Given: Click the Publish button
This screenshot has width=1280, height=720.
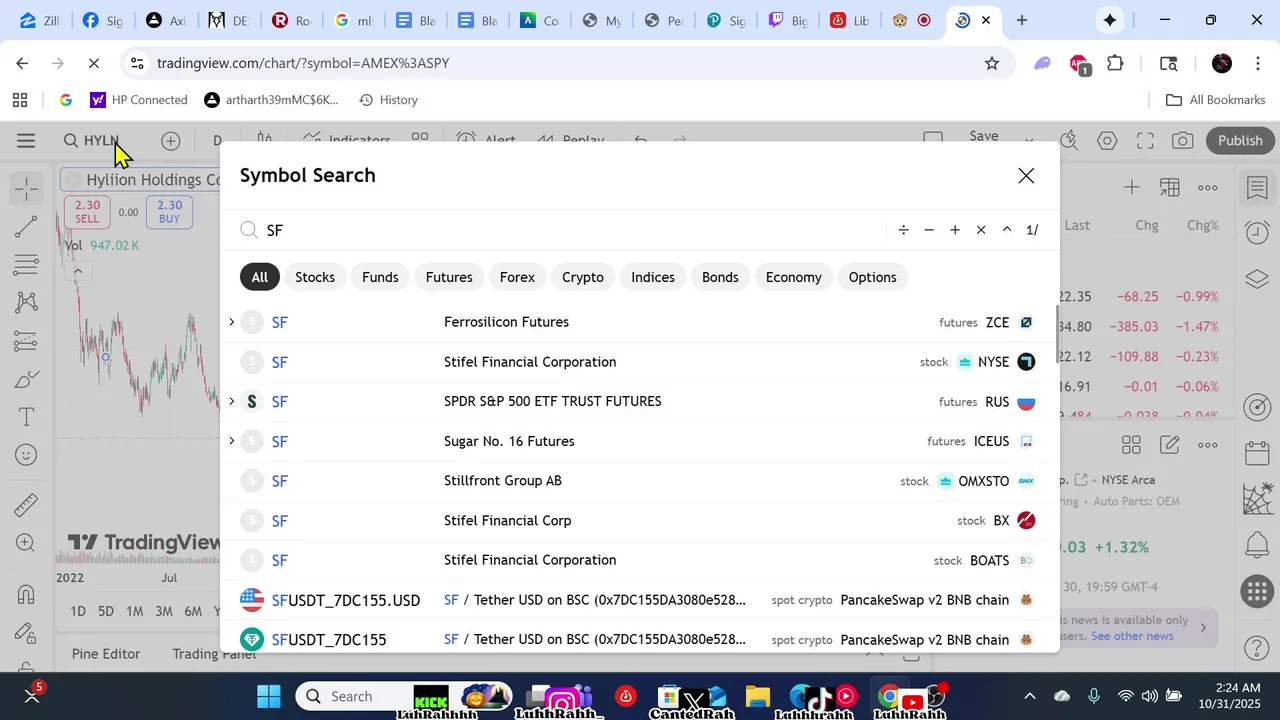Looking at the screenshot, I should [1240, 141].
